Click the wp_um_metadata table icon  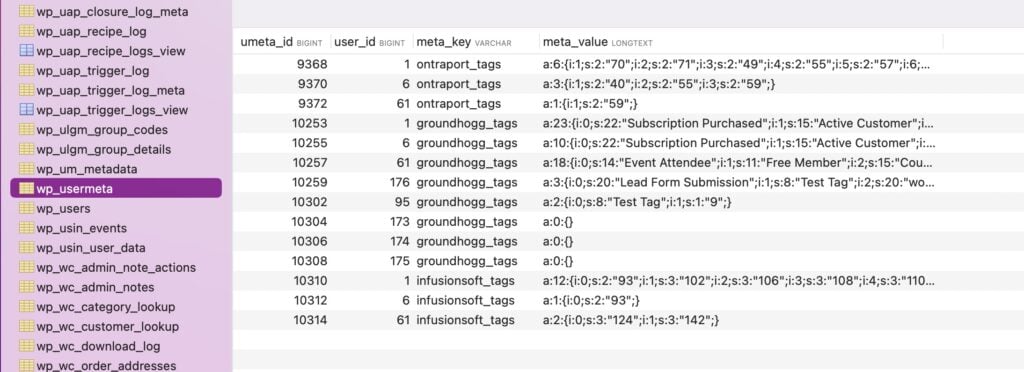[27, 169]
